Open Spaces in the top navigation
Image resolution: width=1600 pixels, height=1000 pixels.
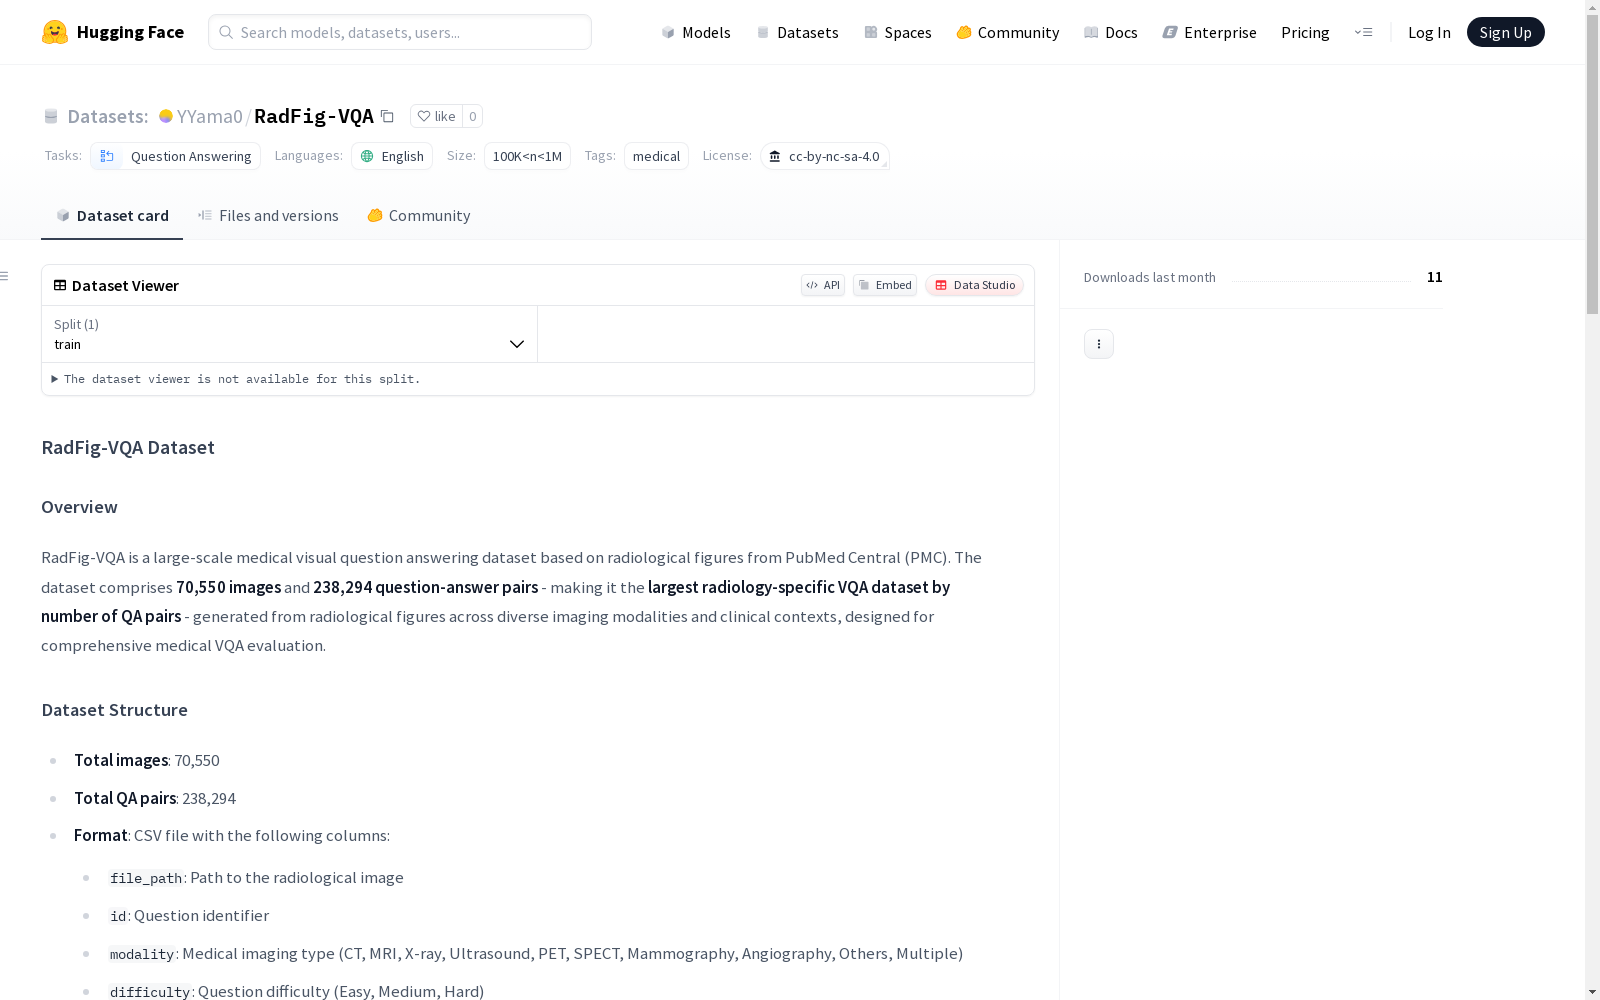coord(898,32)
